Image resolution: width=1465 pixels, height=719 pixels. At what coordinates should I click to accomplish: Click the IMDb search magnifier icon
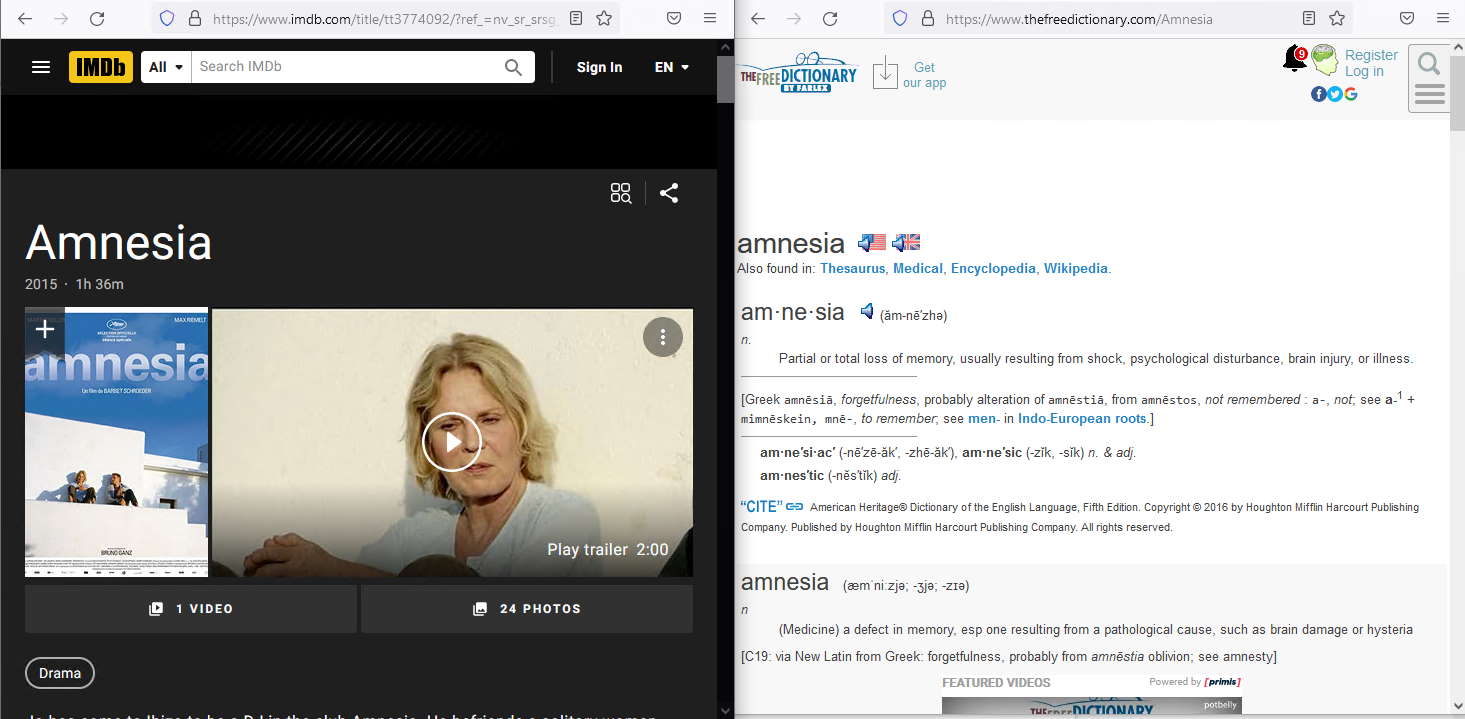coord(513,67)
